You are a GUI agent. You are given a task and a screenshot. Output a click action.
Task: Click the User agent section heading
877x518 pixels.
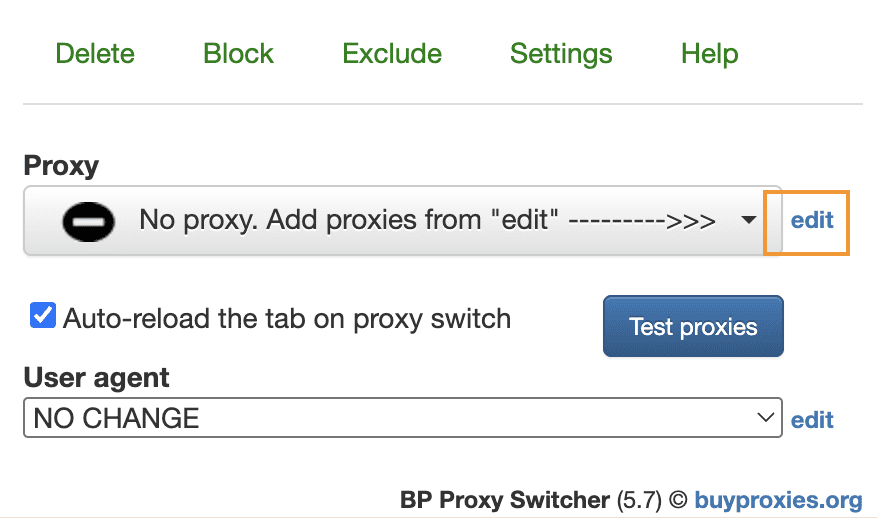click(96, 378)
